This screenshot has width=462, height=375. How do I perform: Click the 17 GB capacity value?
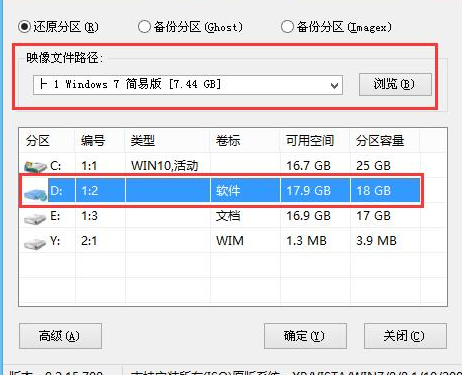[x=373, y=216]
